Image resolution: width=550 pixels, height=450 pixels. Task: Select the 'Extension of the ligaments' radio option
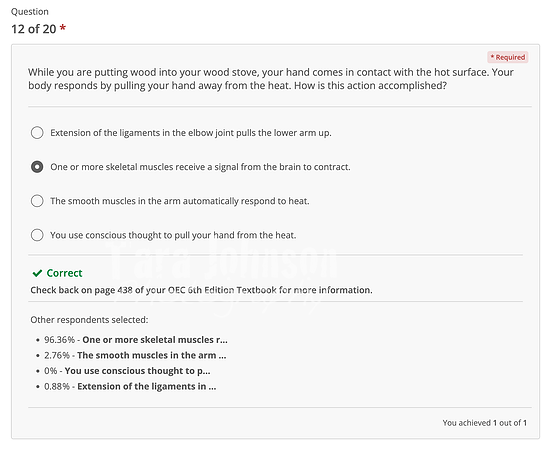(x=37, y=133)
